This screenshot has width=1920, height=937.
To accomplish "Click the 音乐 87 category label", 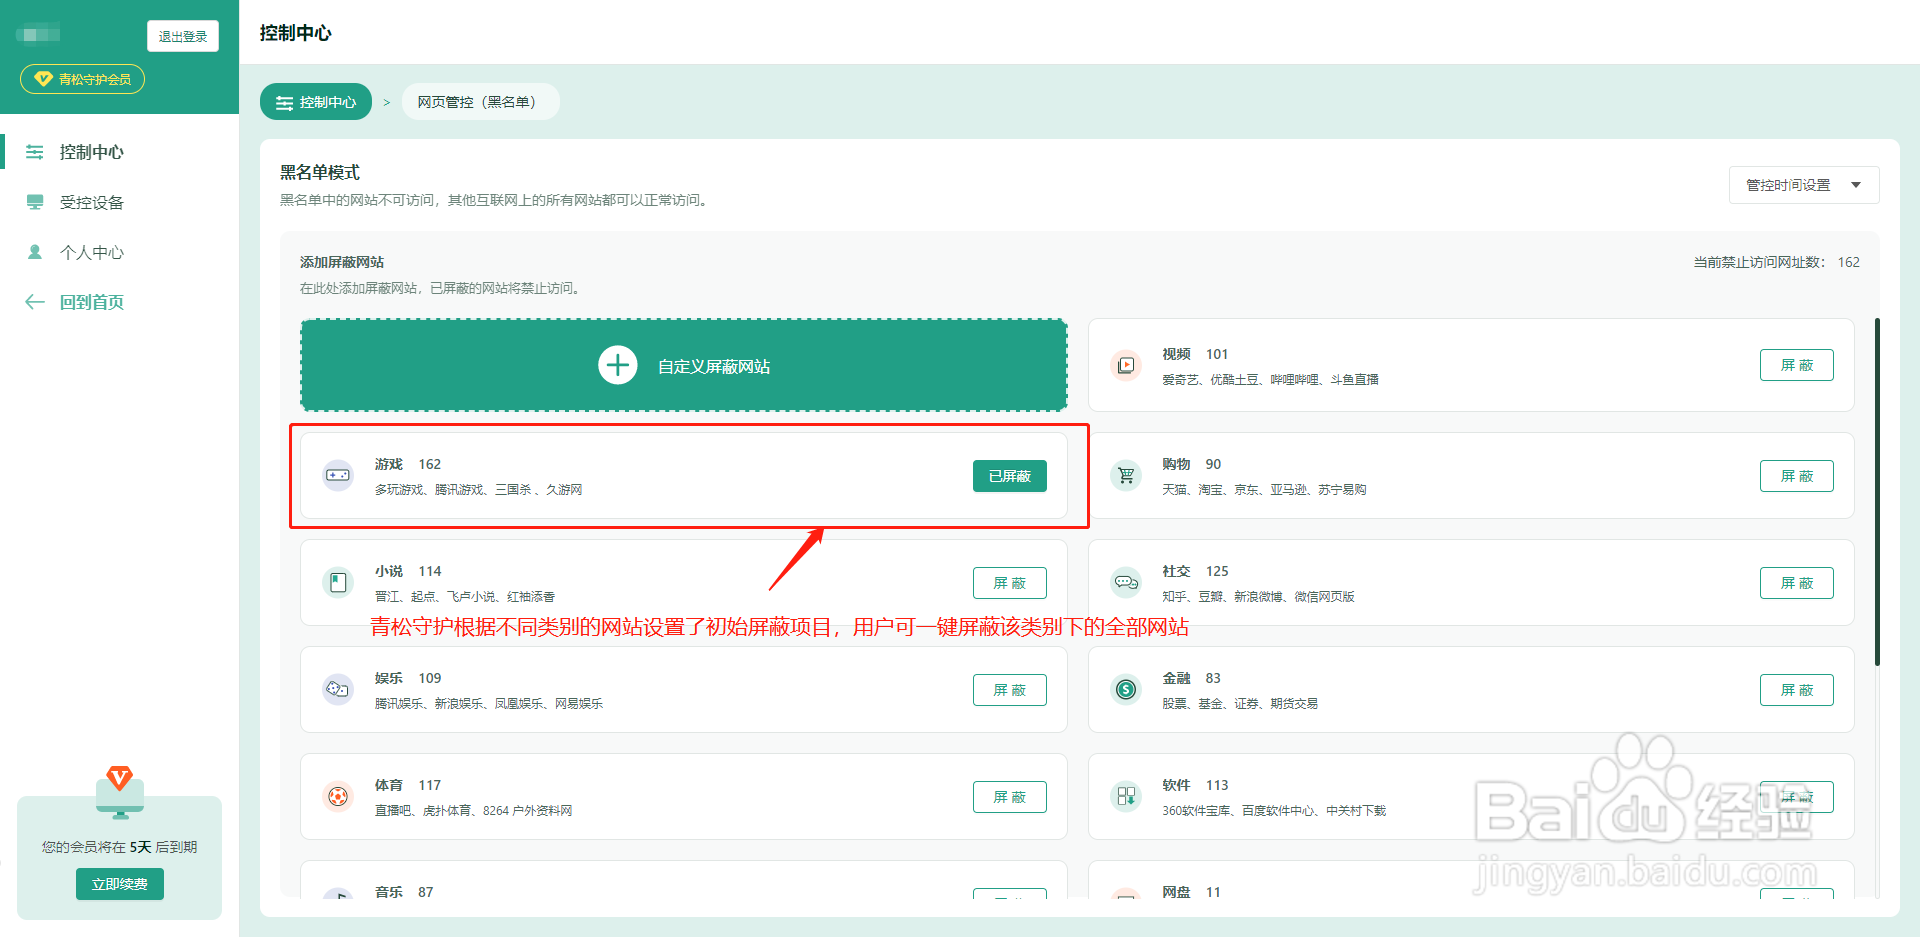I will [x=404, y=891].
